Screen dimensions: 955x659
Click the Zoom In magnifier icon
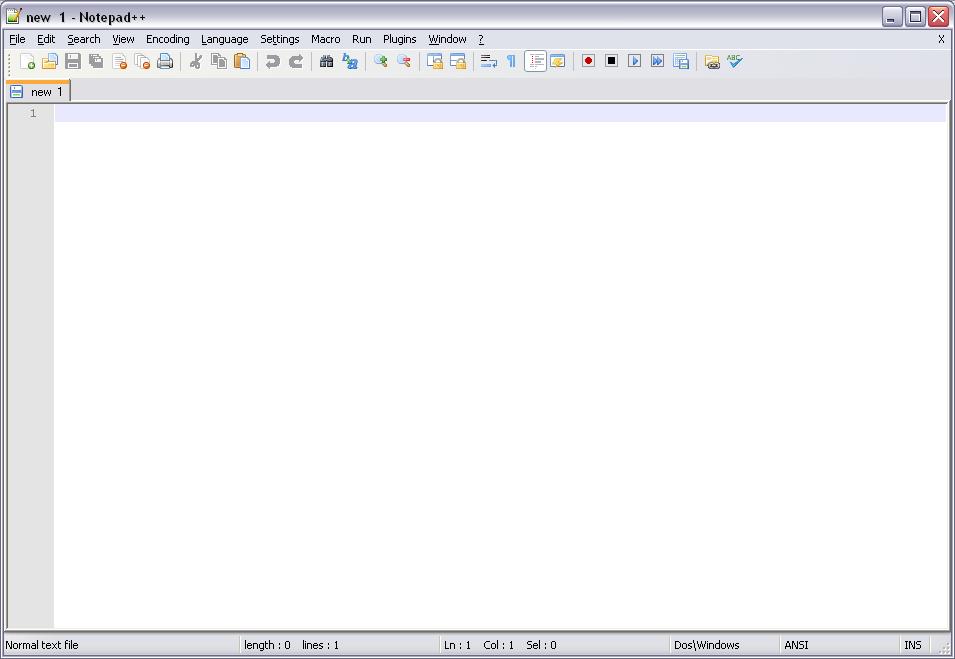pos(381,61)
